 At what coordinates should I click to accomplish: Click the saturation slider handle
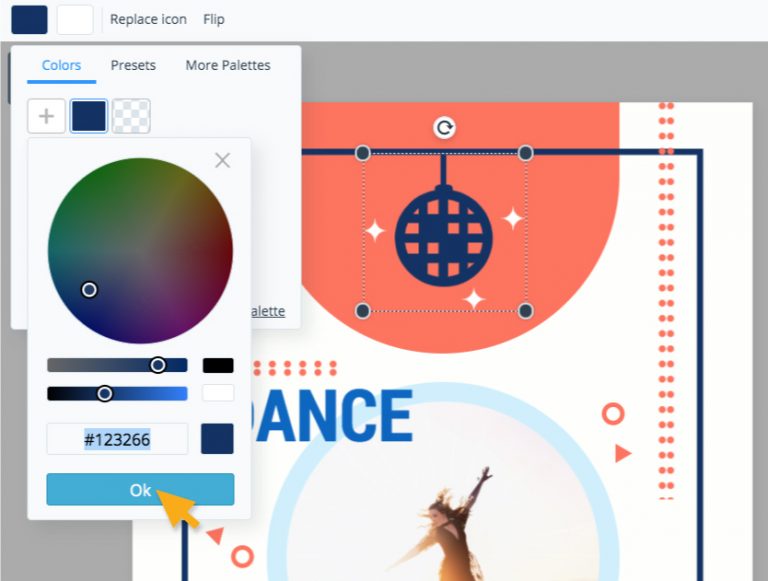(158, 365)
